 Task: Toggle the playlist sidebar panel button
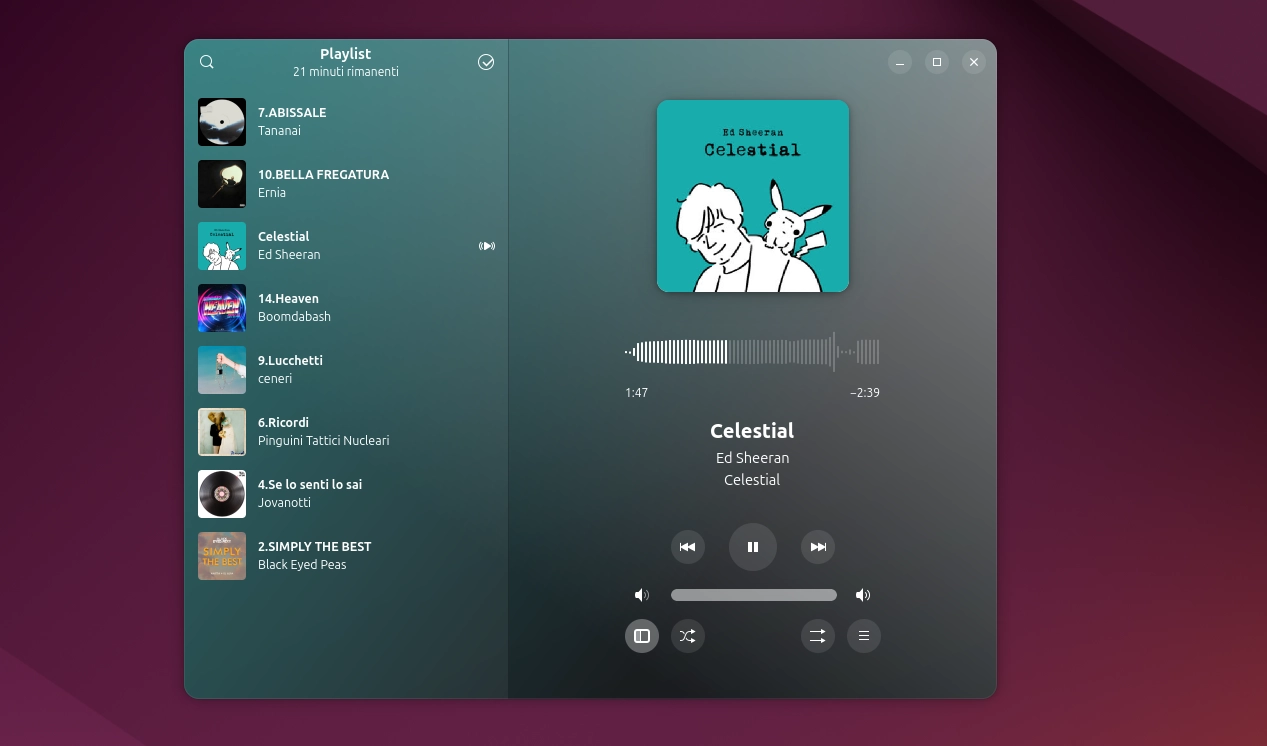coord(642,636)
